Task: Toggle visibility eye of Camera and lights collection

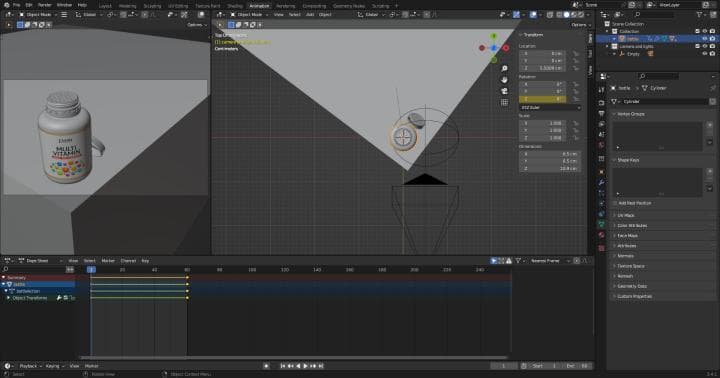Action: coord(705,46)
